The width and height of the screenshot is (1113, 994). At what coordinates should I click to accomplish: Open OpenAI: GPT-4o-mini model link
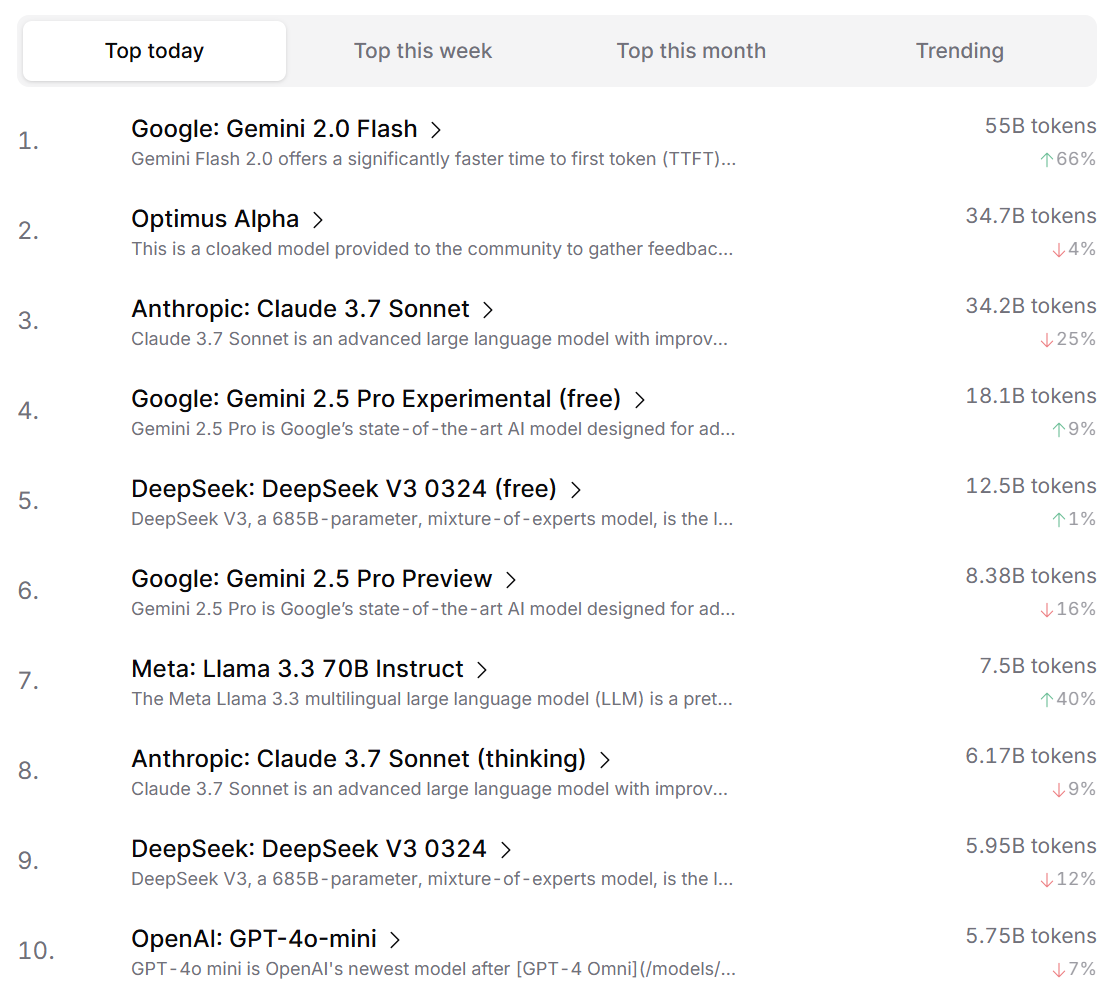(x=254, y=939)
